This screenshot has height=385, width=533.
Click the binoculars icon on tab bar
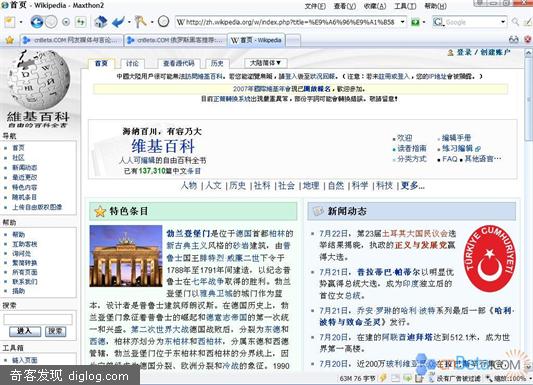click(514, 40)
